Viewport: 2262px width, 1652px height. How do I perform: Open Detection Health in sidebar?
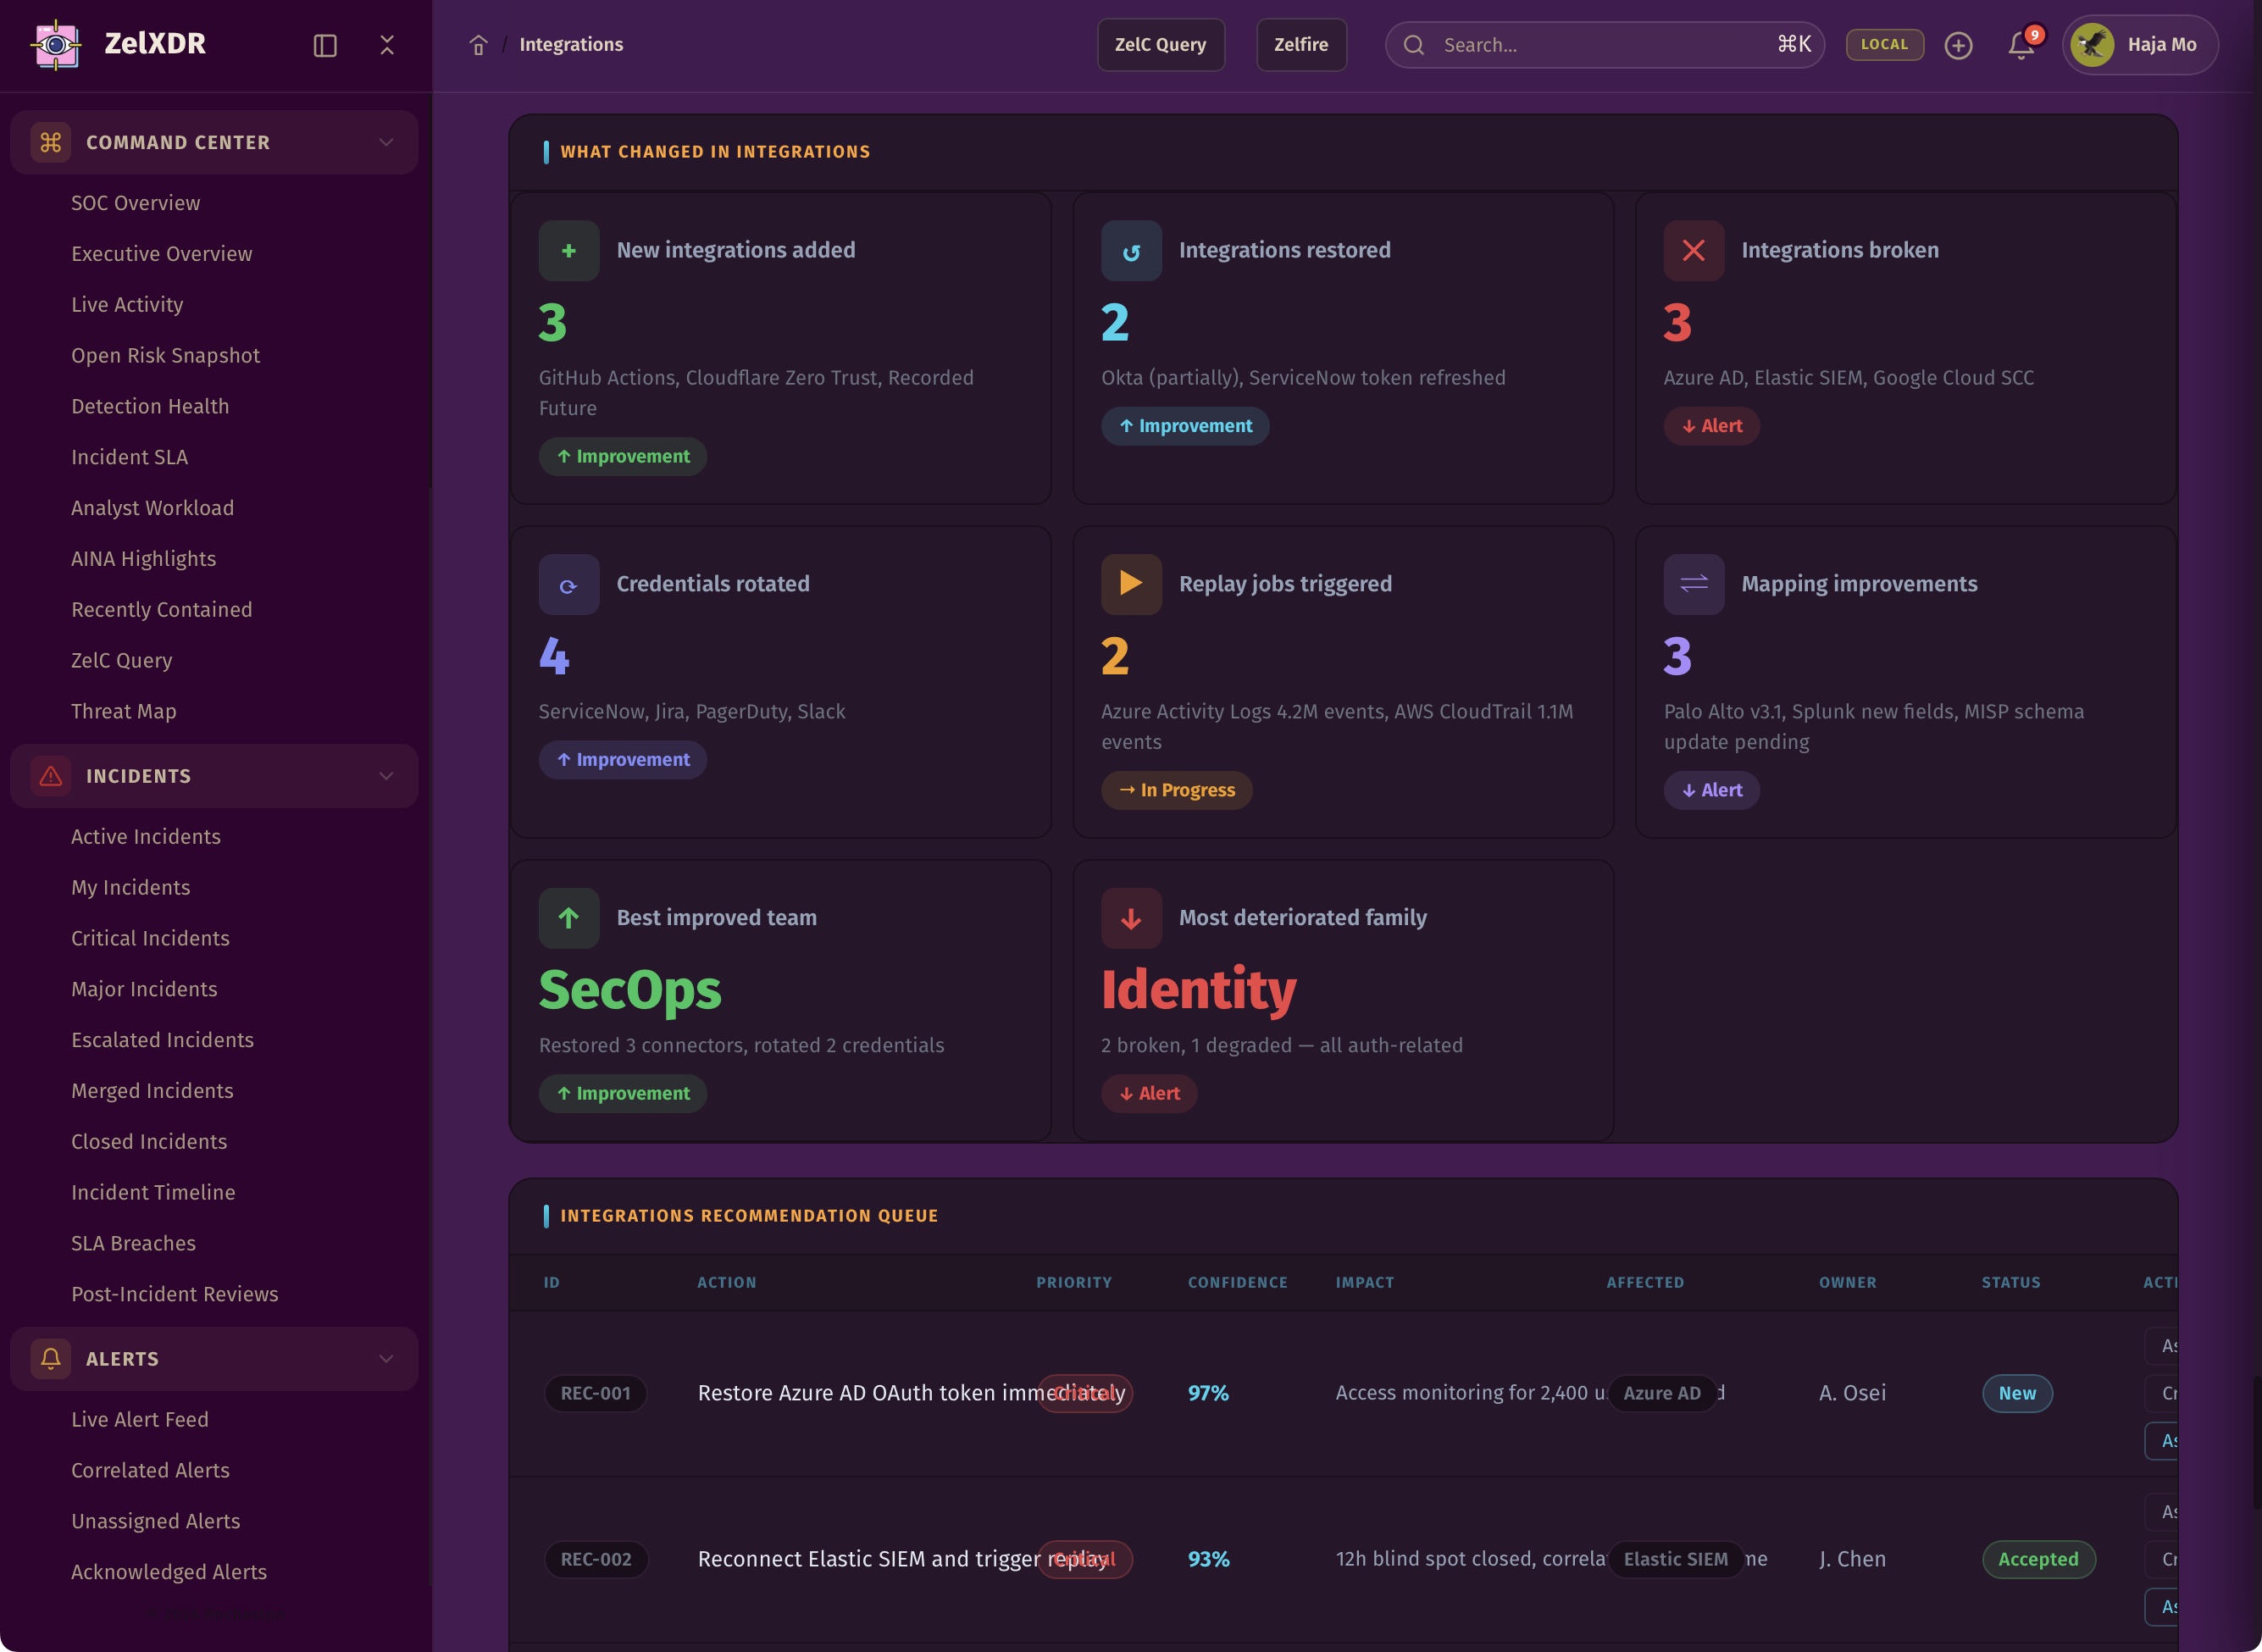[x=150, y=406]
